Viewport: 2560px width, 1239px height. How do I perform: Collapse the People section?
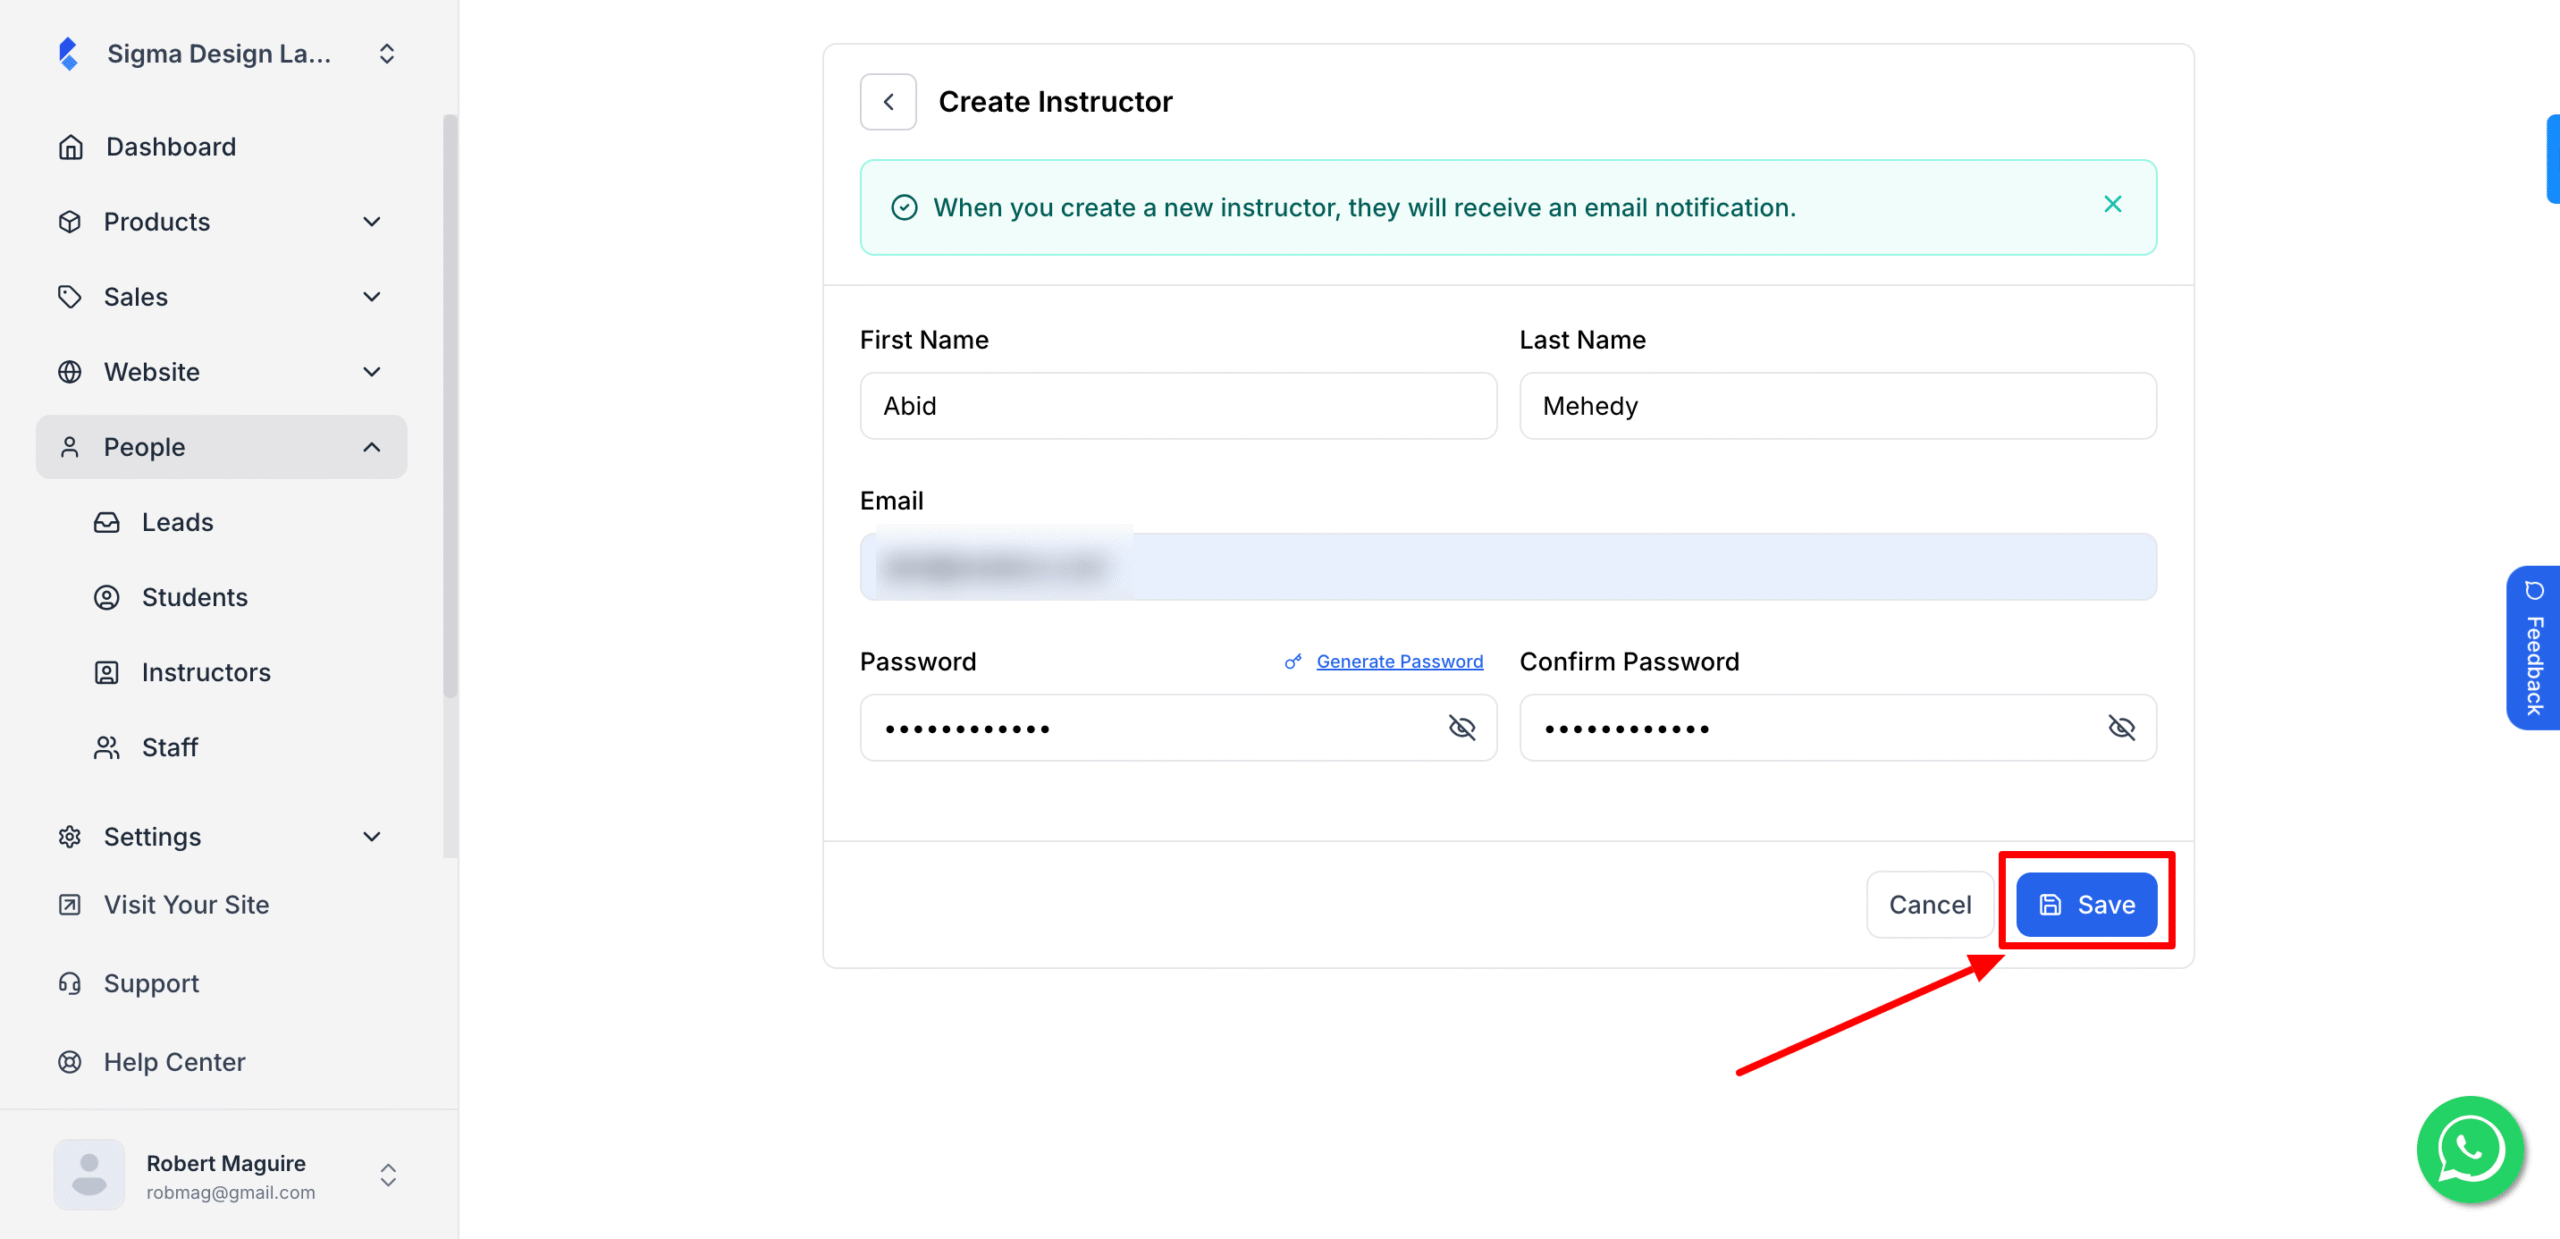tap(372, 447)
